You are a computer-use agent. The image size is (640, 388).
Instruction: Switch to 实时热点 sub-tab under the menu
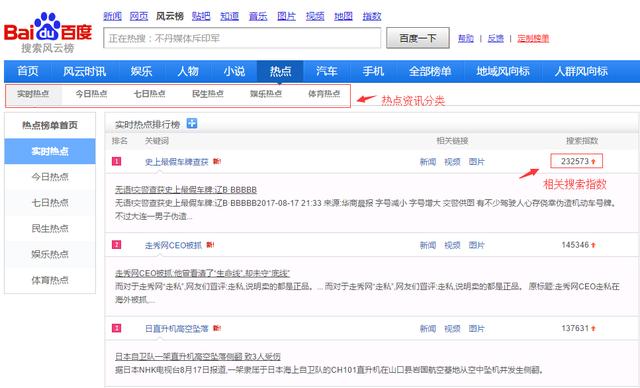pos(33,94)
